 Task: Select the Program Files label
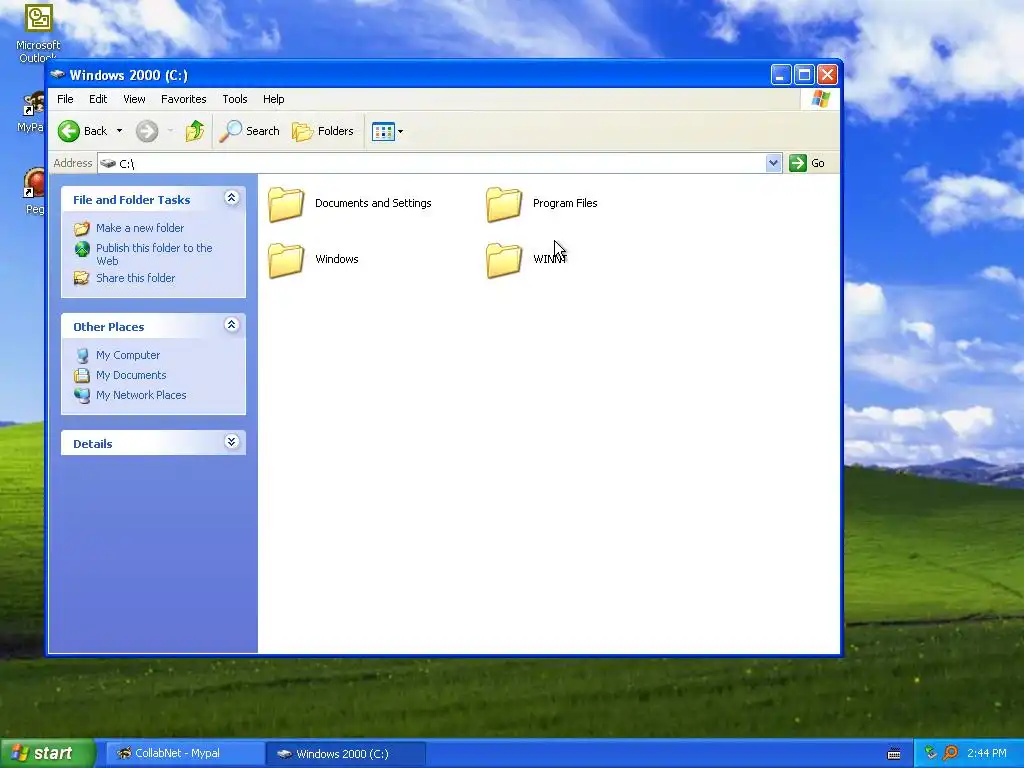(x=565, y=203)
